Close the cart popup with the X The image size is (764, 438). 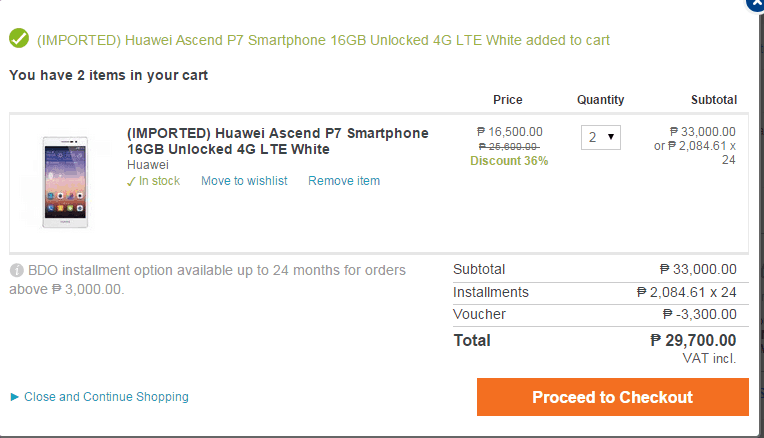(x=758, y=3)
